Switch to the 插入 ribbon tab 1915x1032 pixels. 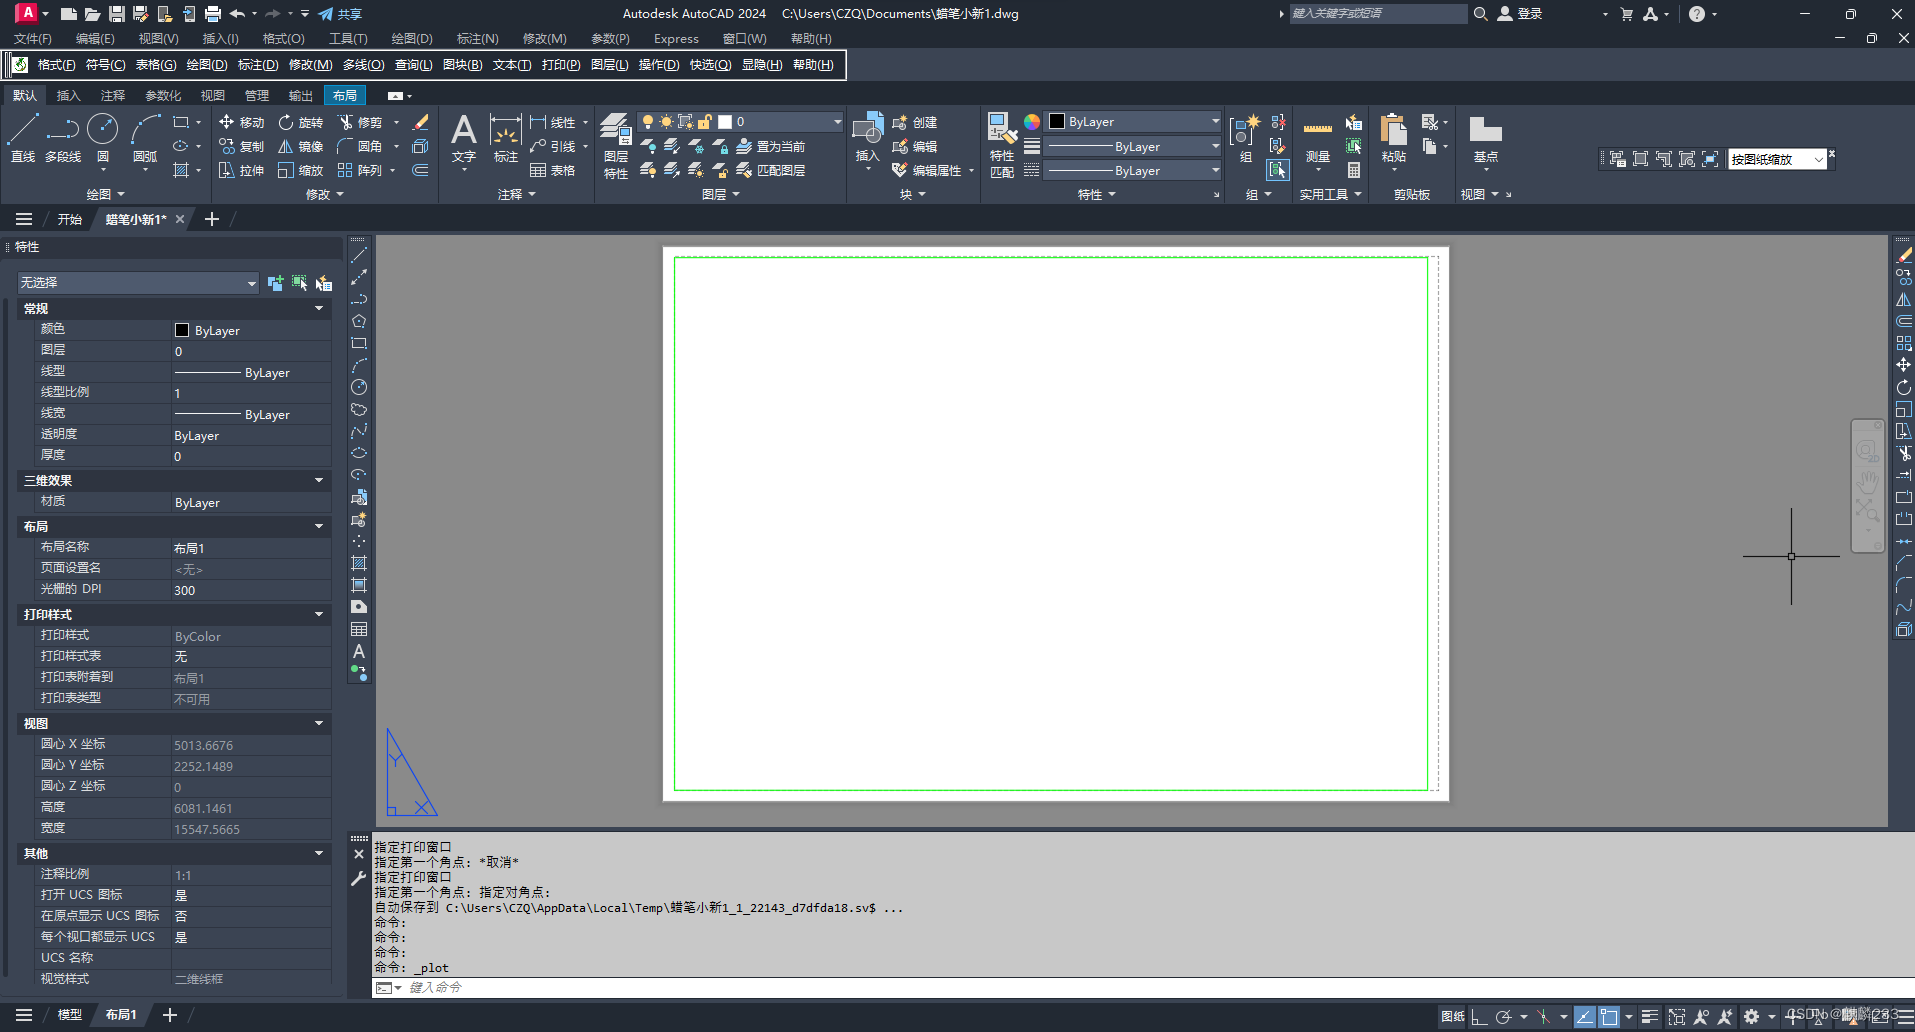pyautogui.click(x=68, y=95)
